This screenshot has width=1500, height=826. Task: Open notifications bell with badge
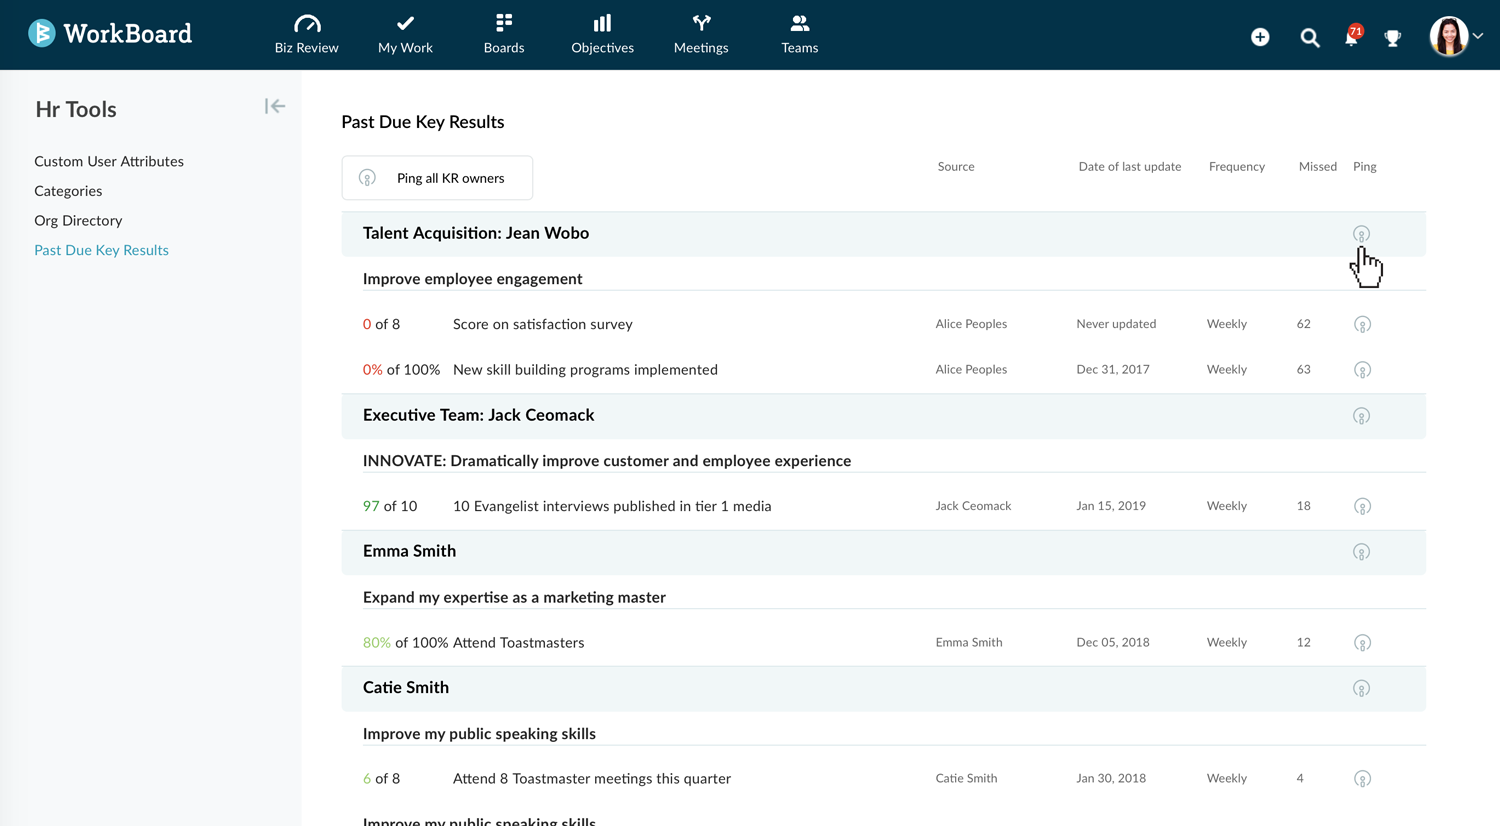[x=1351, y=38]
